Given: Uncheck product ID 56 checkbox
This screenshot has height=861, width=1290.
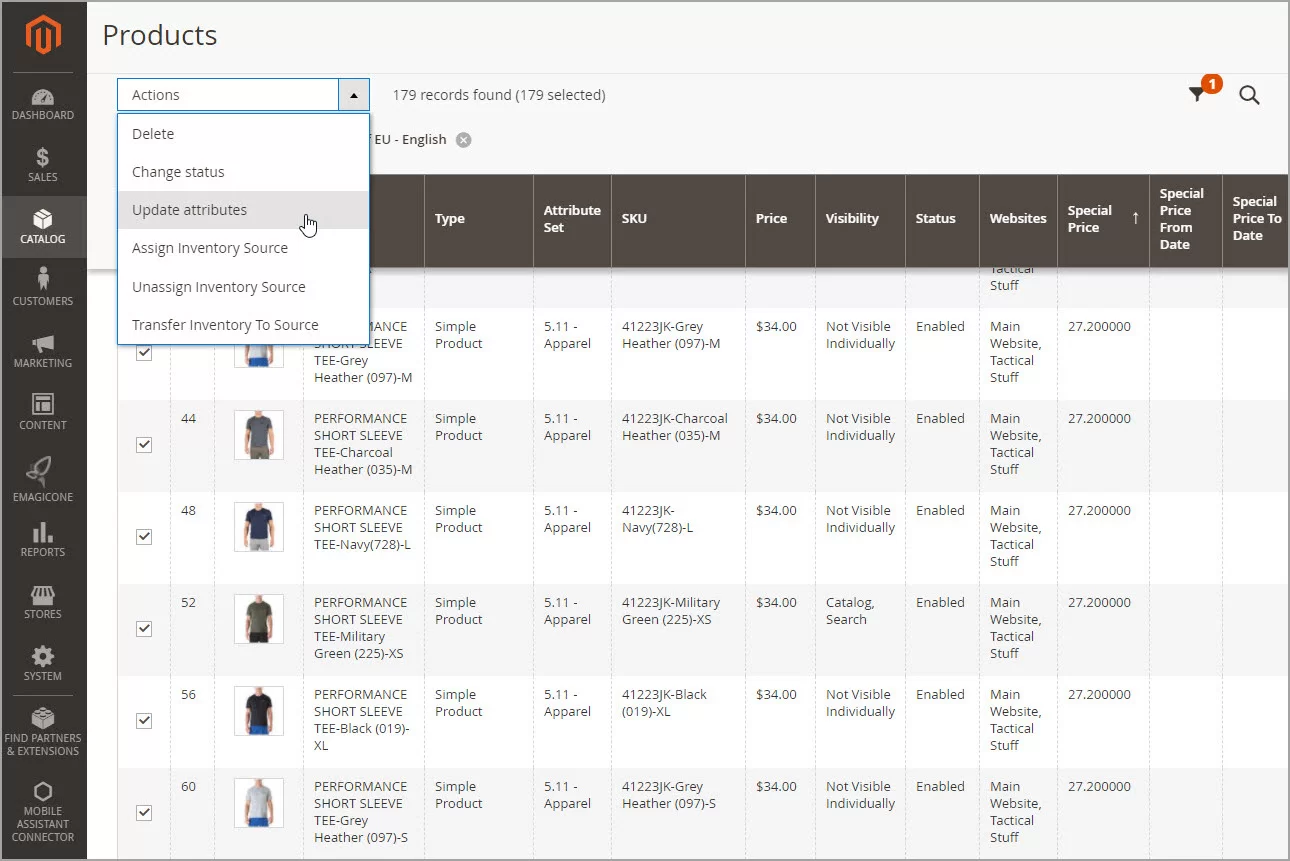Looking at the screenshot, I should tap(144, 721).
